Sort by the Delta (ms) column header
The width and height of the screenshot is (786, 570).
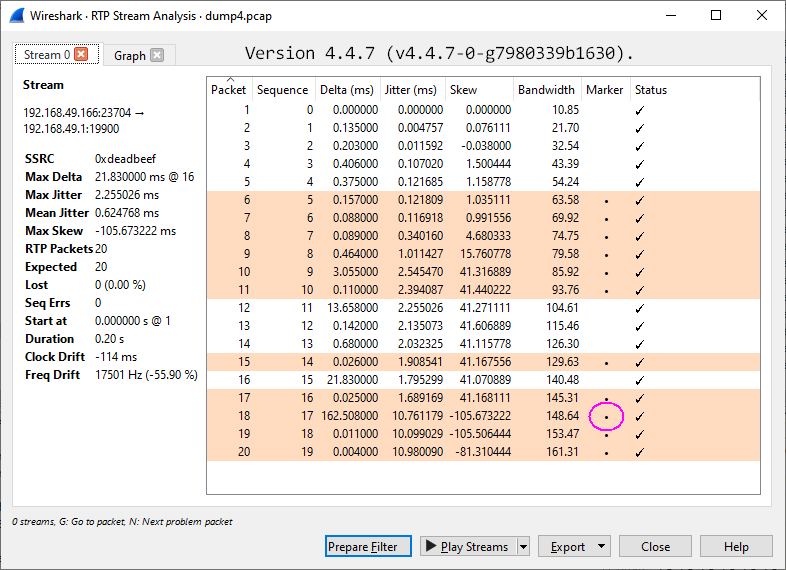[x=348, y=90]
